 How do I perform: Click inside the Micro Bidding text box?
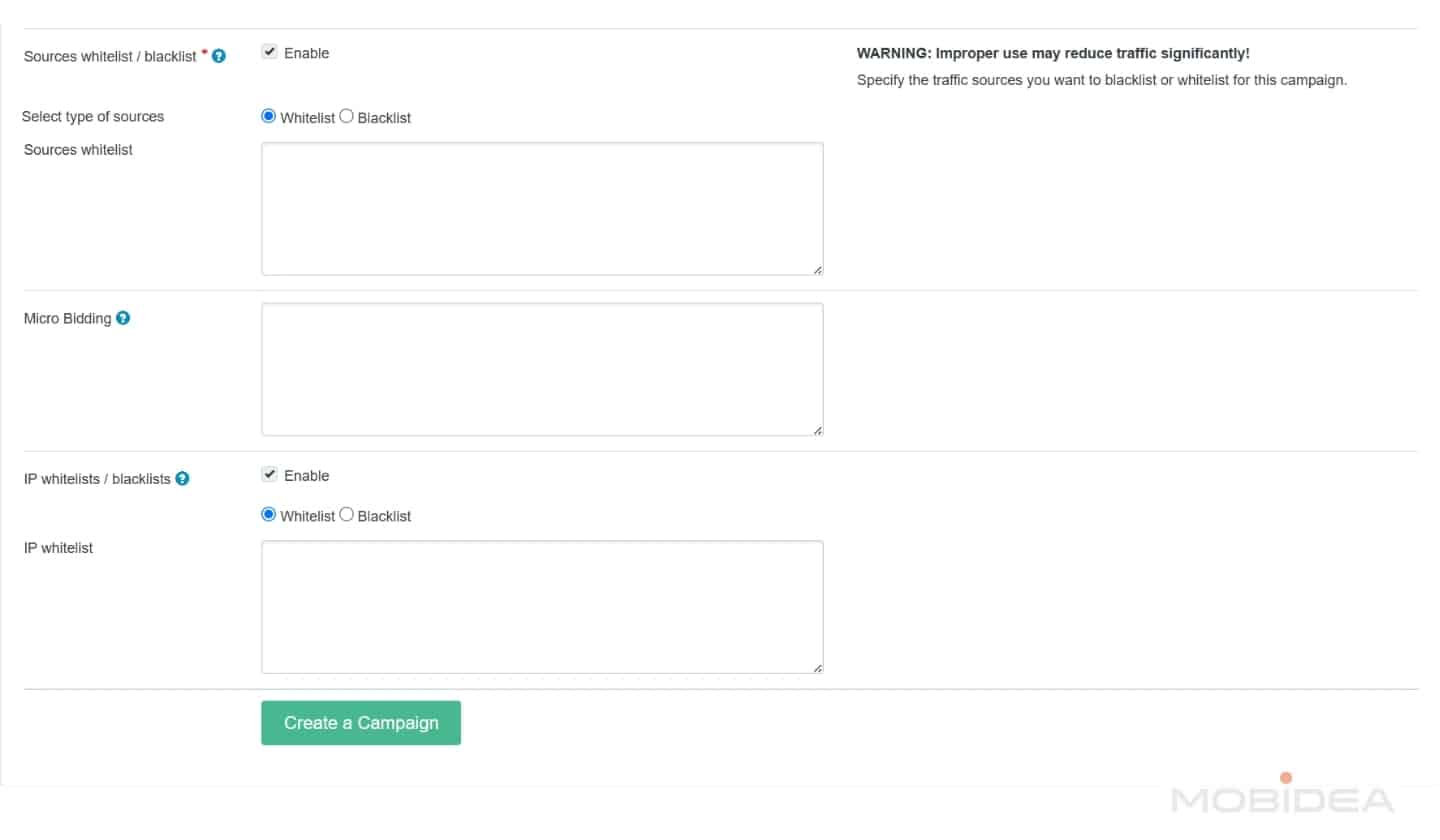click(542, 369)
